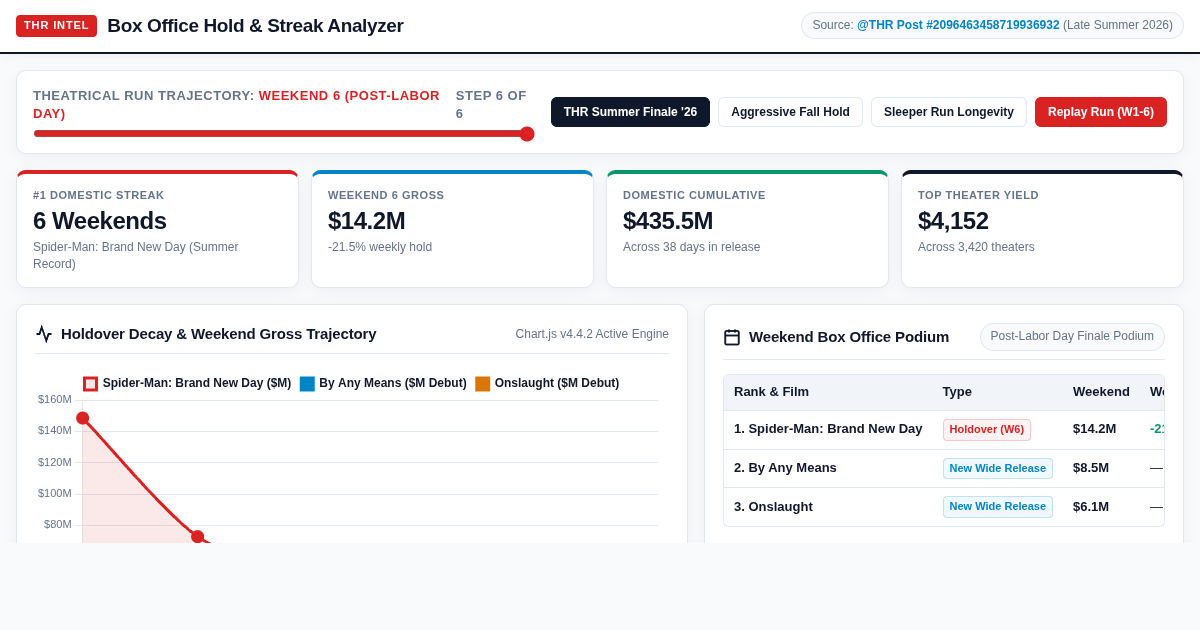The width and height of the screenshot is (1200, 630).
Task: Click the $8.5M weekend cell
Action: (x=1091, y=468)
